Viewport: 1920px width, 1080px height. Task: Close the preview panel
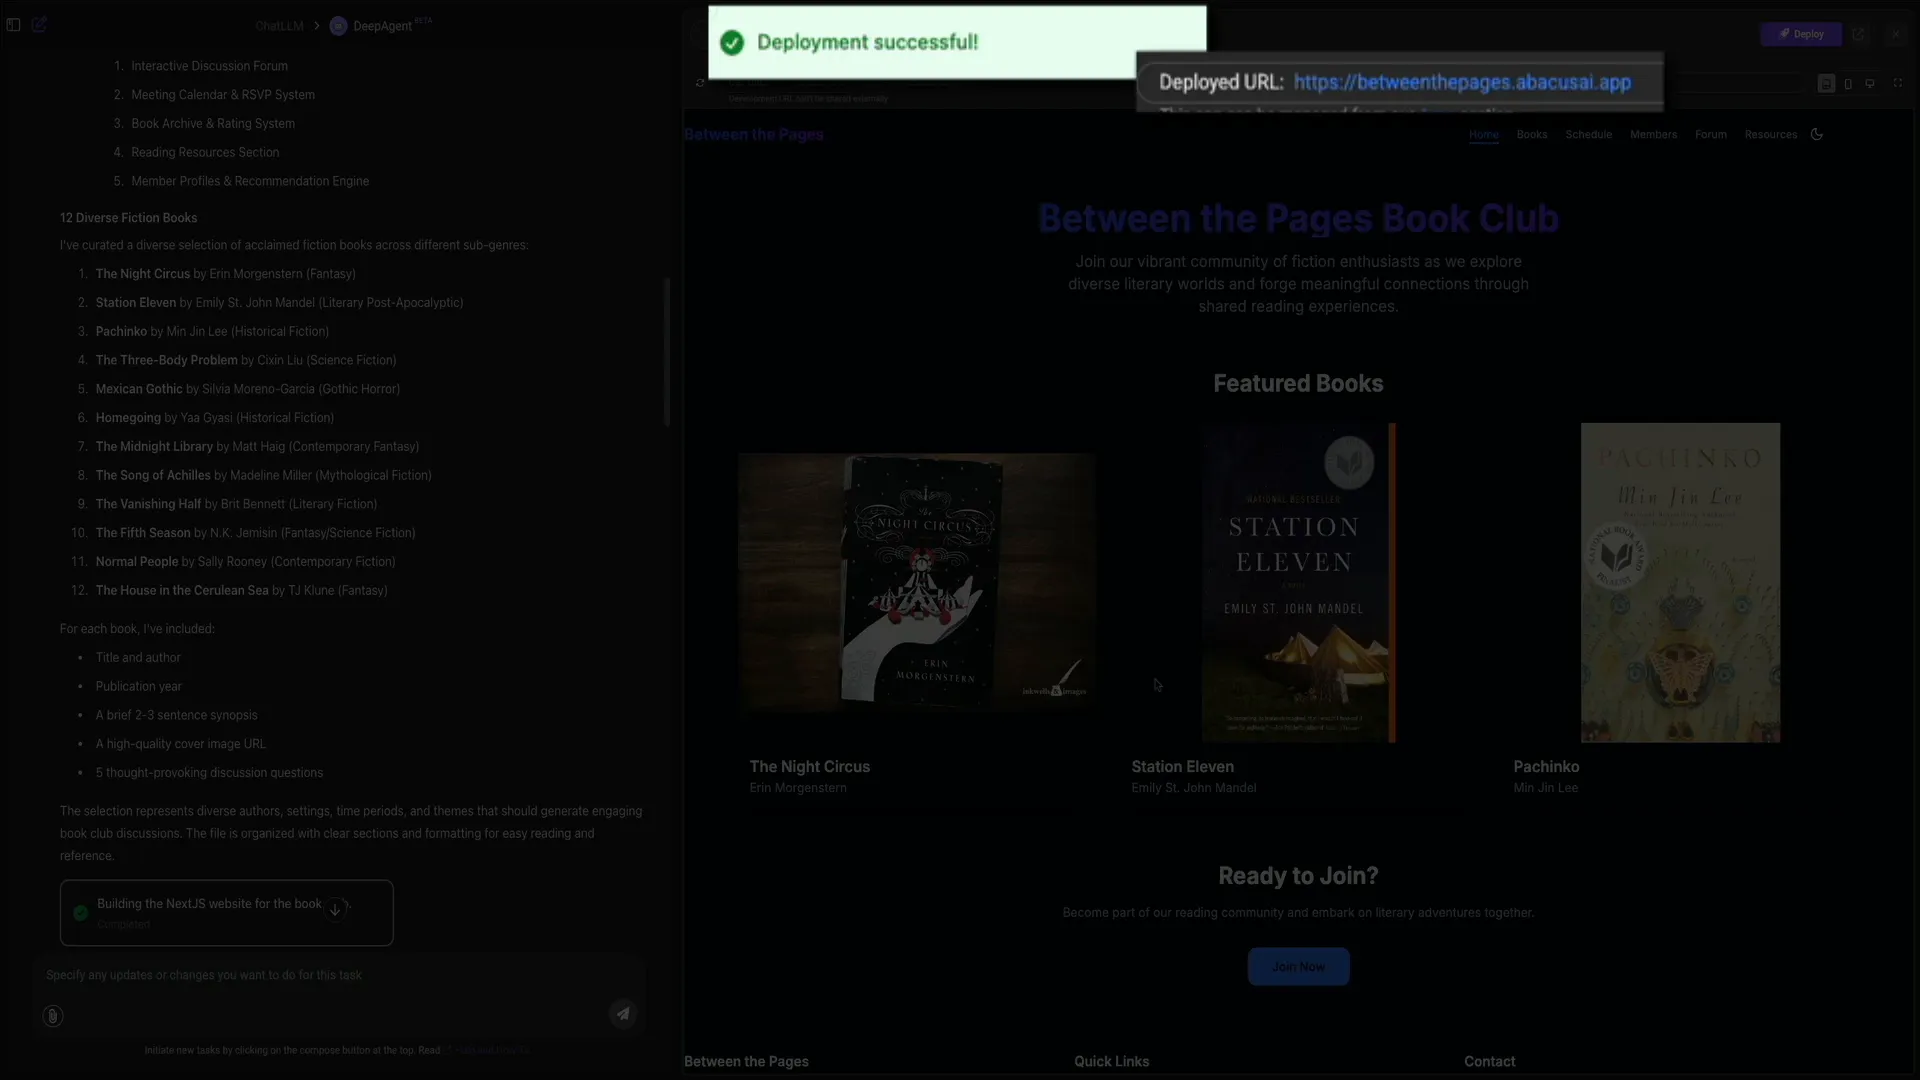coord(1896,34)
